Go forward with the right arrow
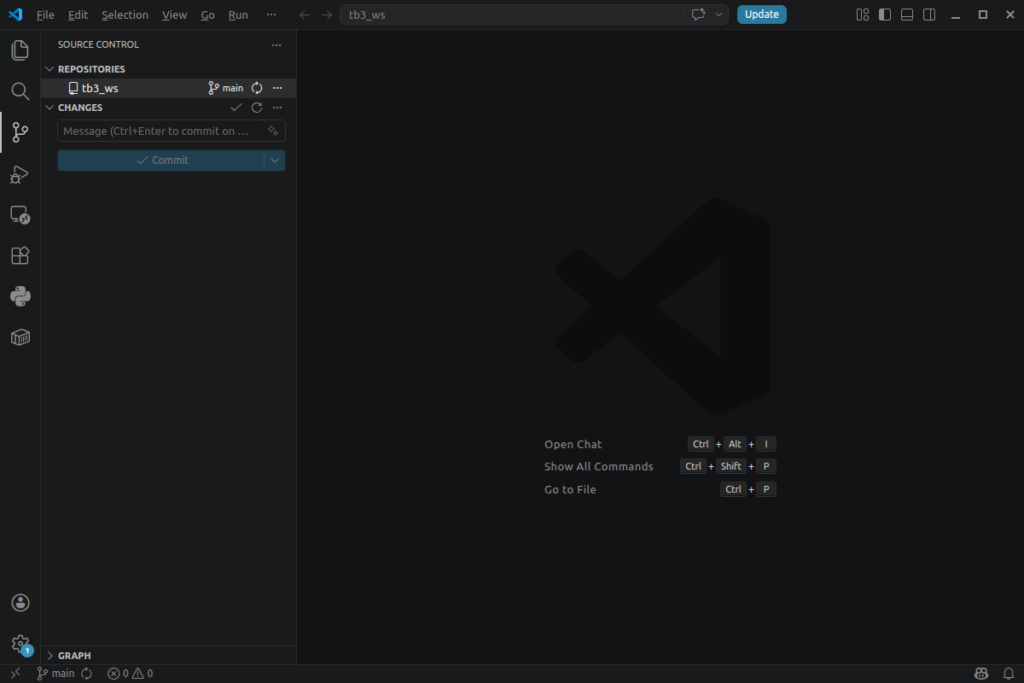 [x=327, y=14]
